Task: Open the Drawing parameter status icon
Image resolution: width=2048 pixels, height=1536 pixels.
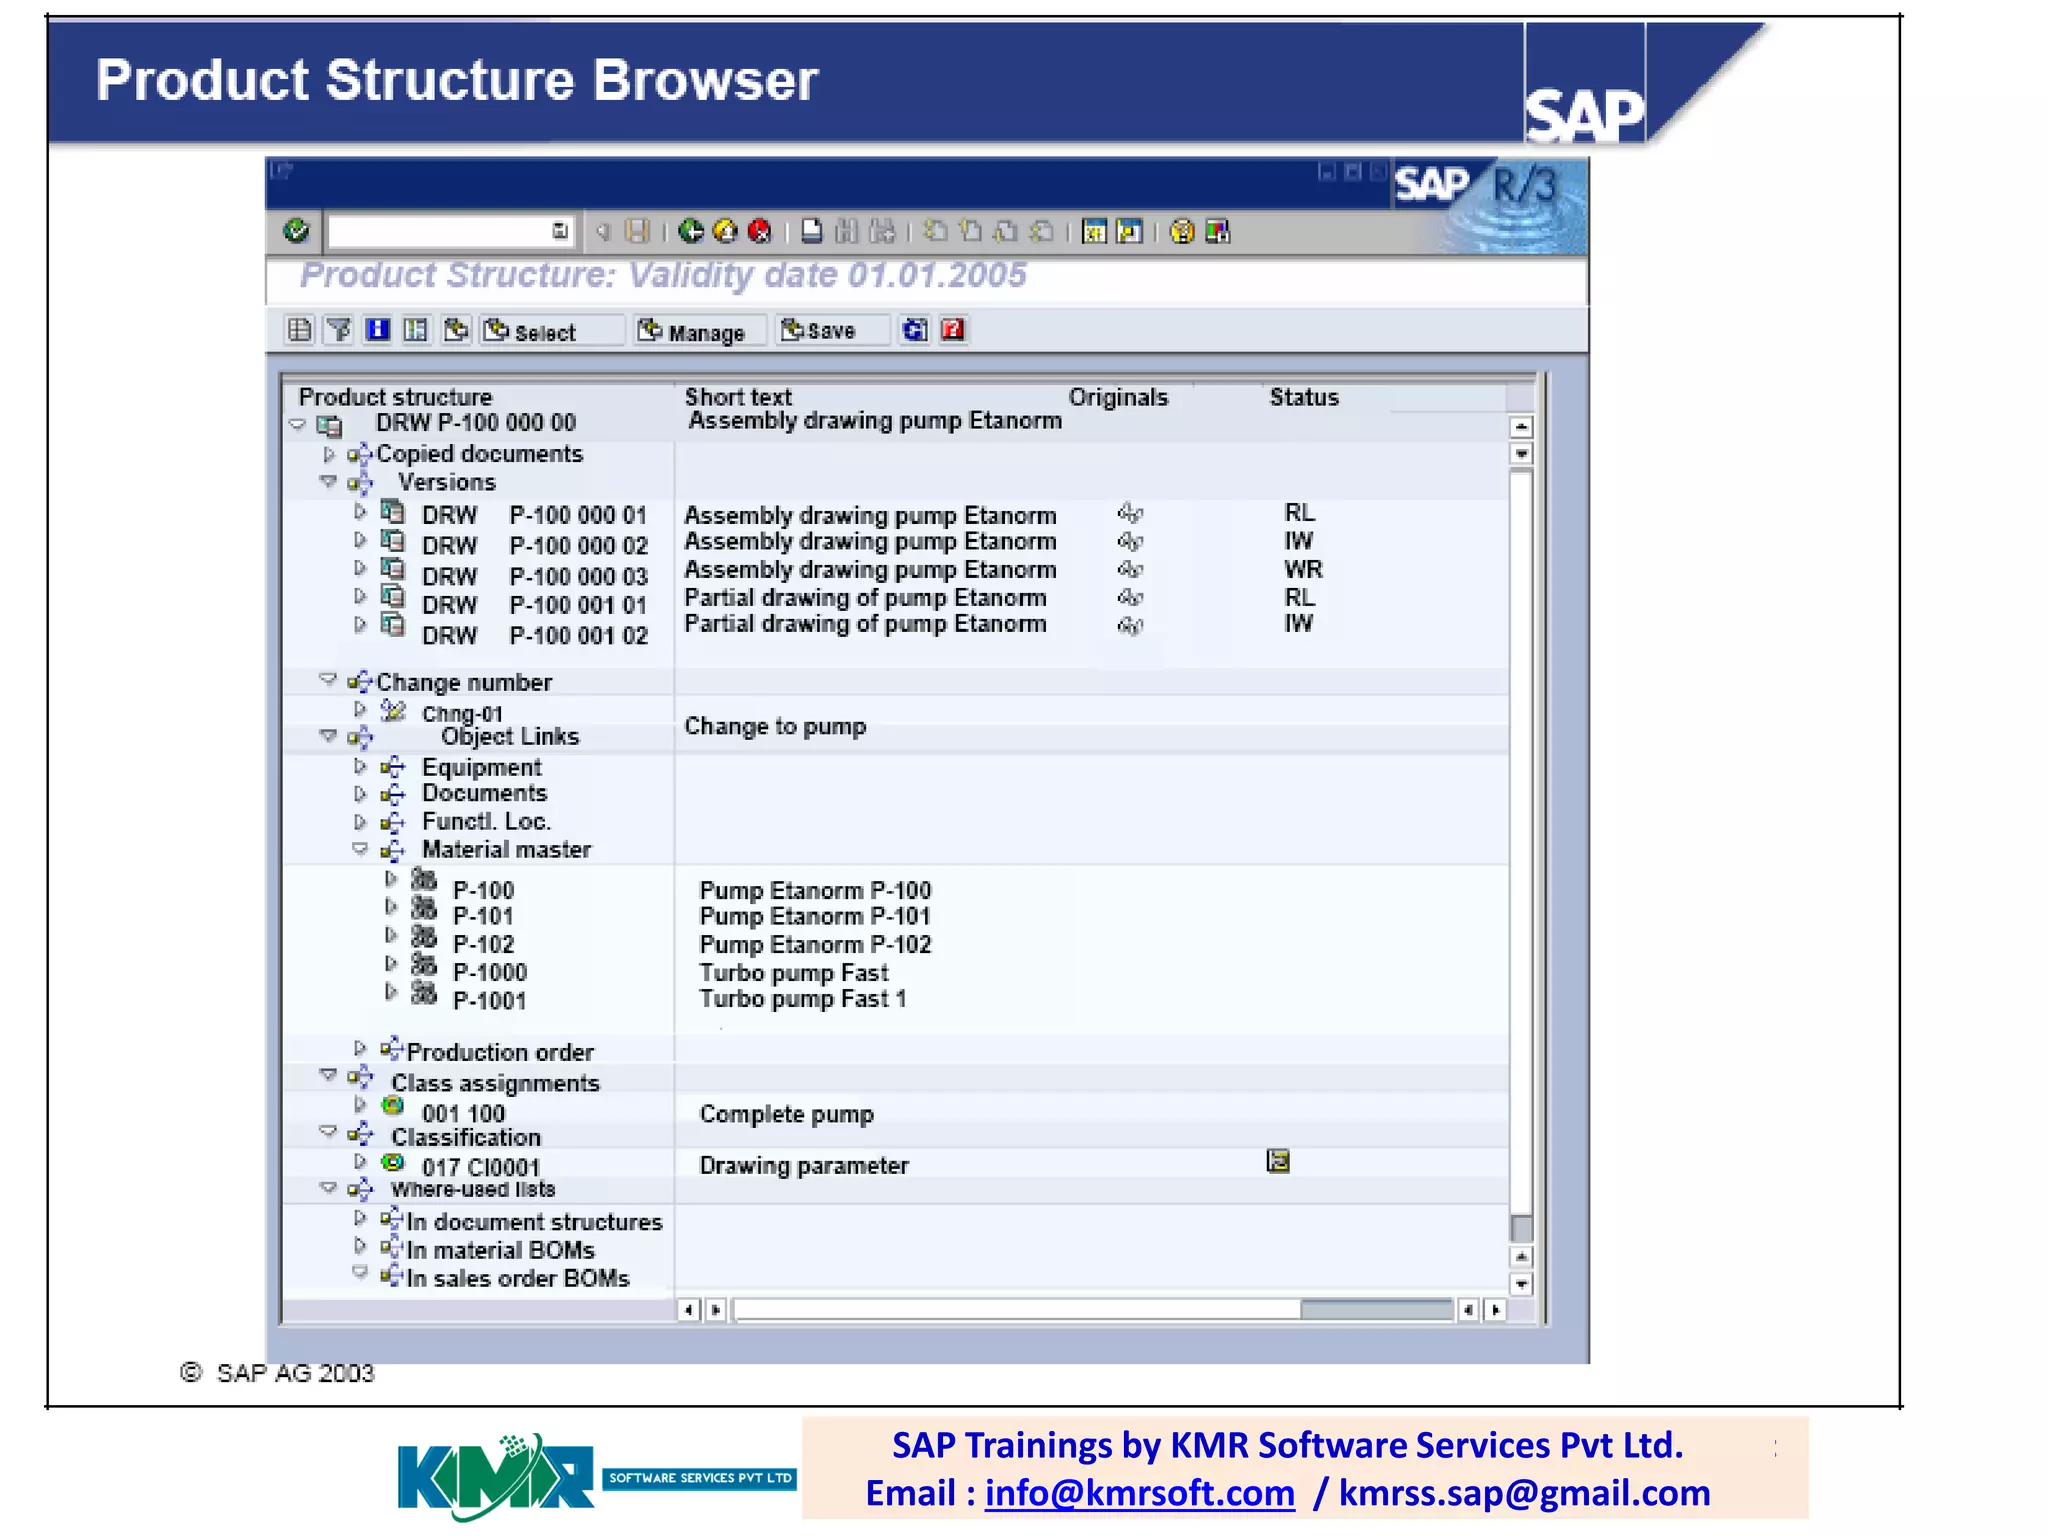Action: click(1278, 1161)
